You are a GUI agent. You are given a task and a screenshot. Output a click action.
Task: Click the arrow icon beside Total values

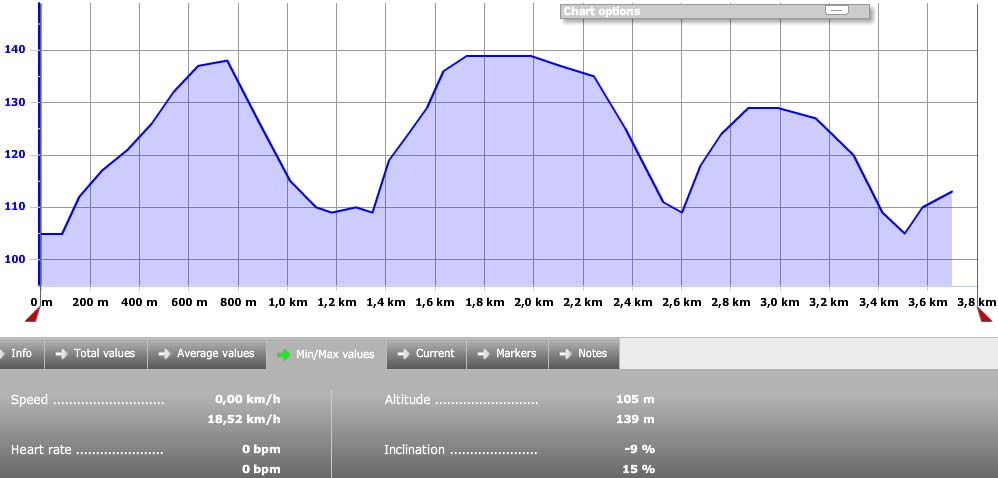click(61, 354)
